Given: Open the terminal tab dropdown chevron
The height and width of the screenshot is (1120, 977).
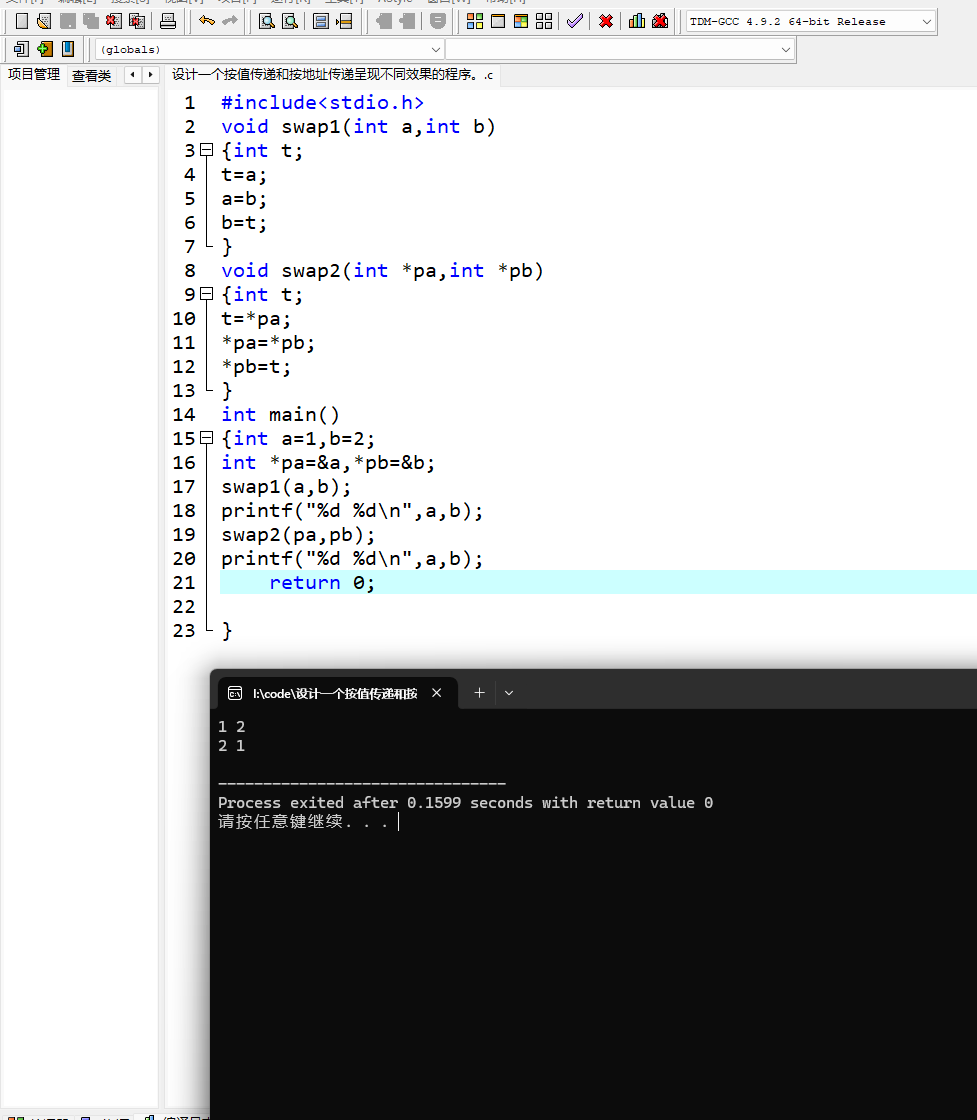Looking at the screenshot, I should click(x=508, y=693).
